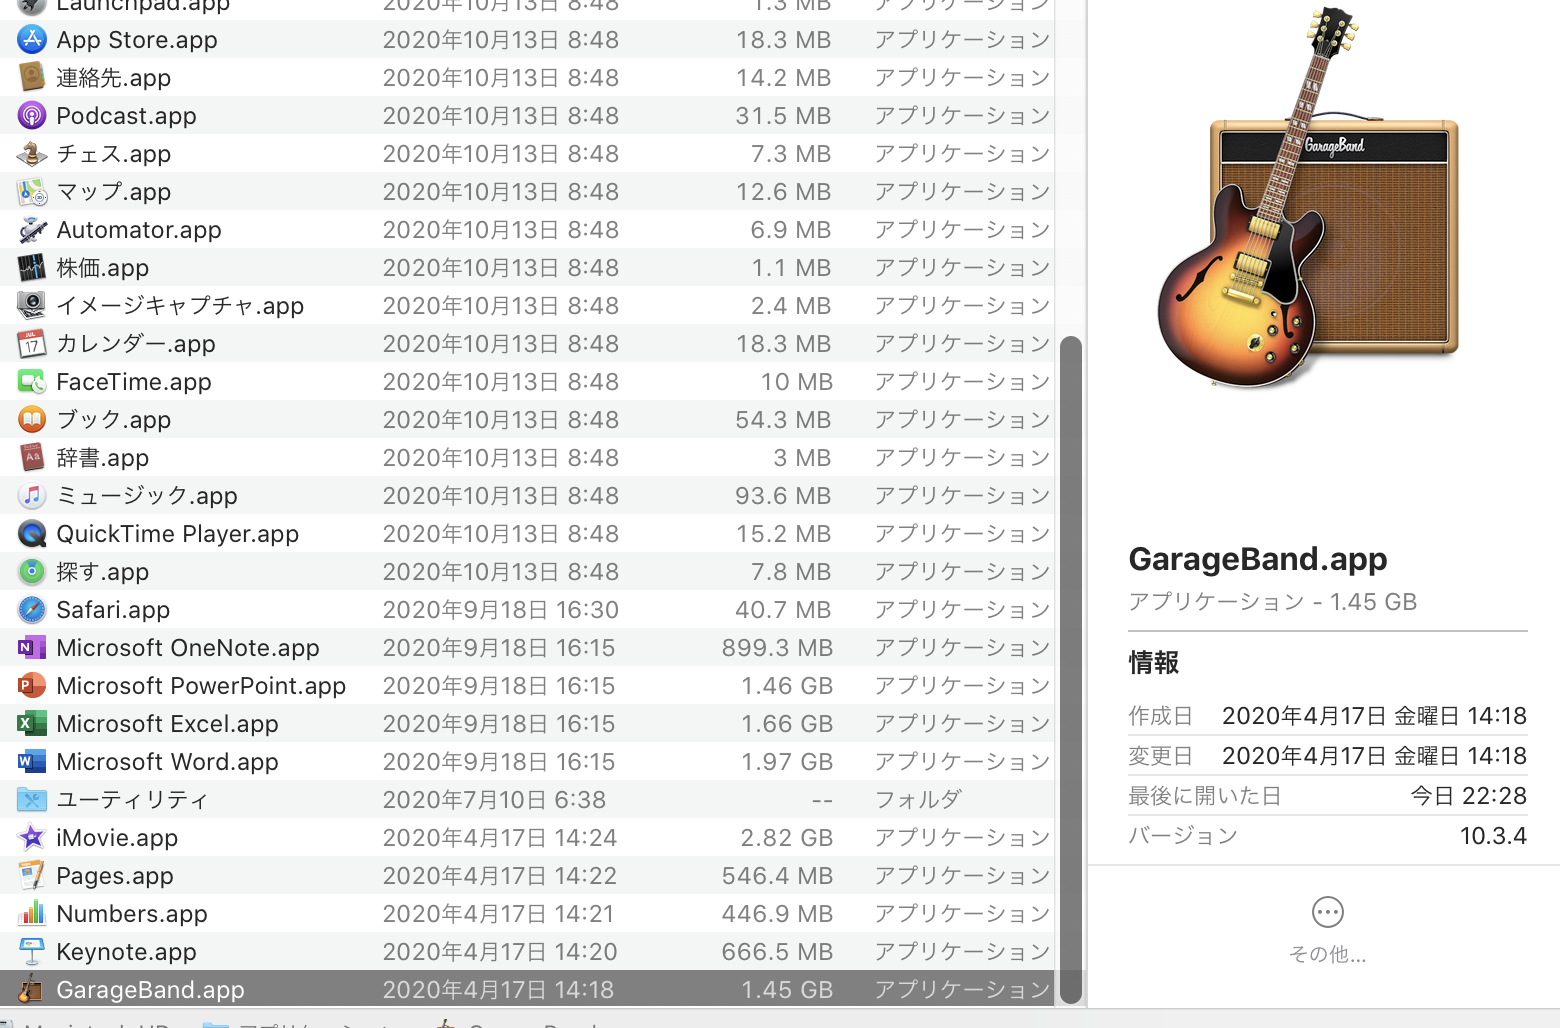Click the "2020年7月10日 6:38" date for ユーティリティ
The height and width of the screenshot is (1028, 1560).
coord(494,800)
